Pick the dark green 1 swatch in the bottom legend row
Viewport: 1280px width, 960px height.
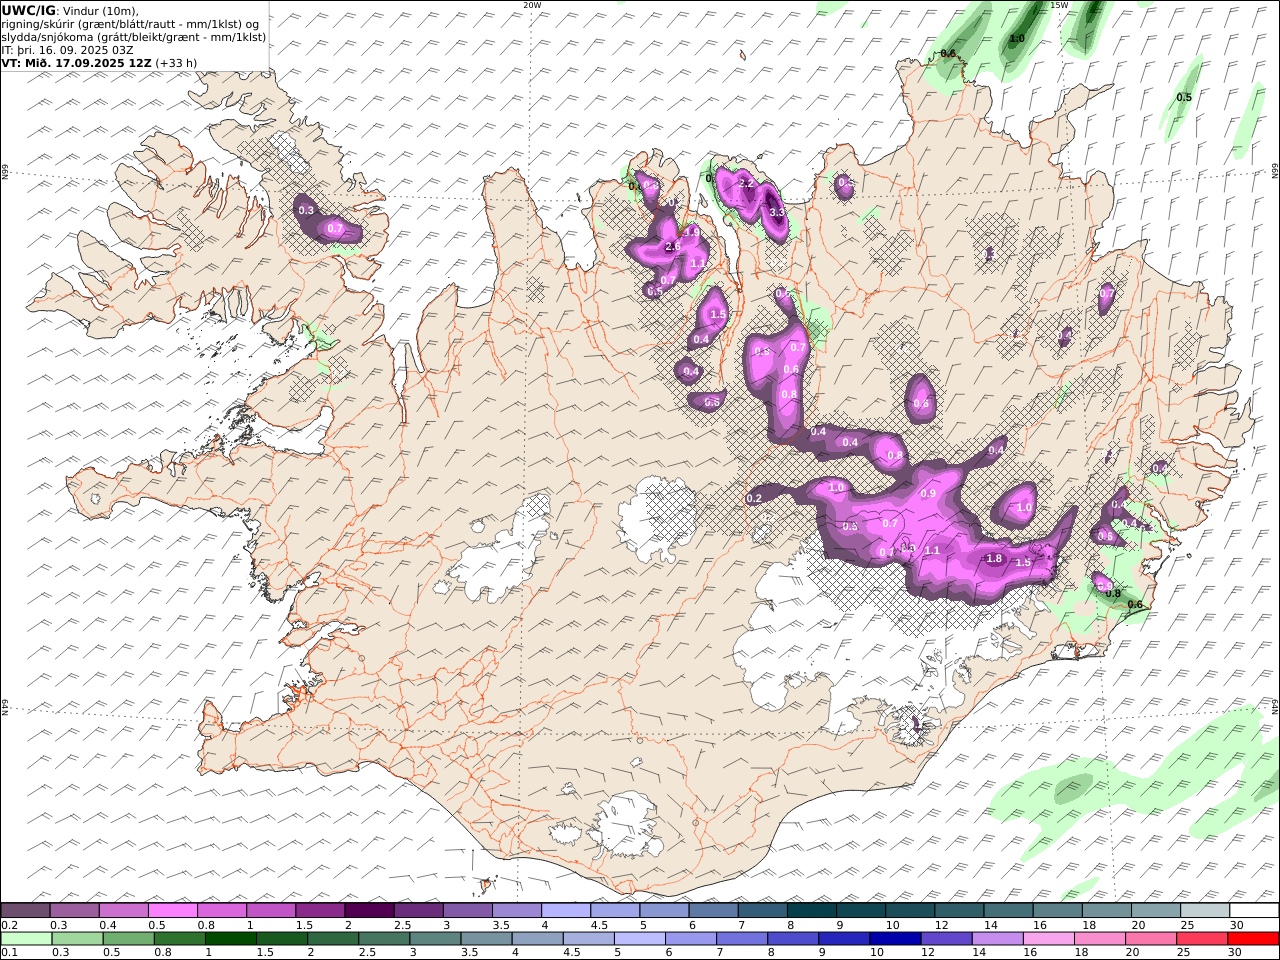pos(230,939)
